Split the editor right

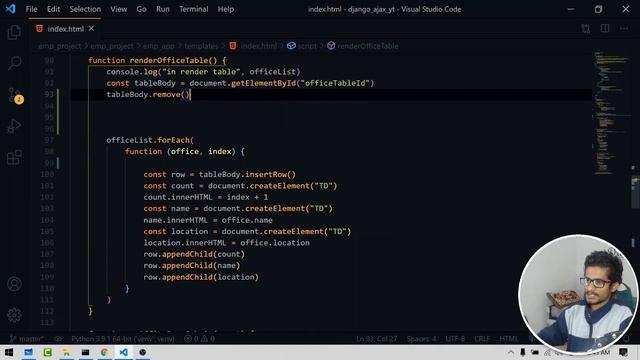(605, 29)
